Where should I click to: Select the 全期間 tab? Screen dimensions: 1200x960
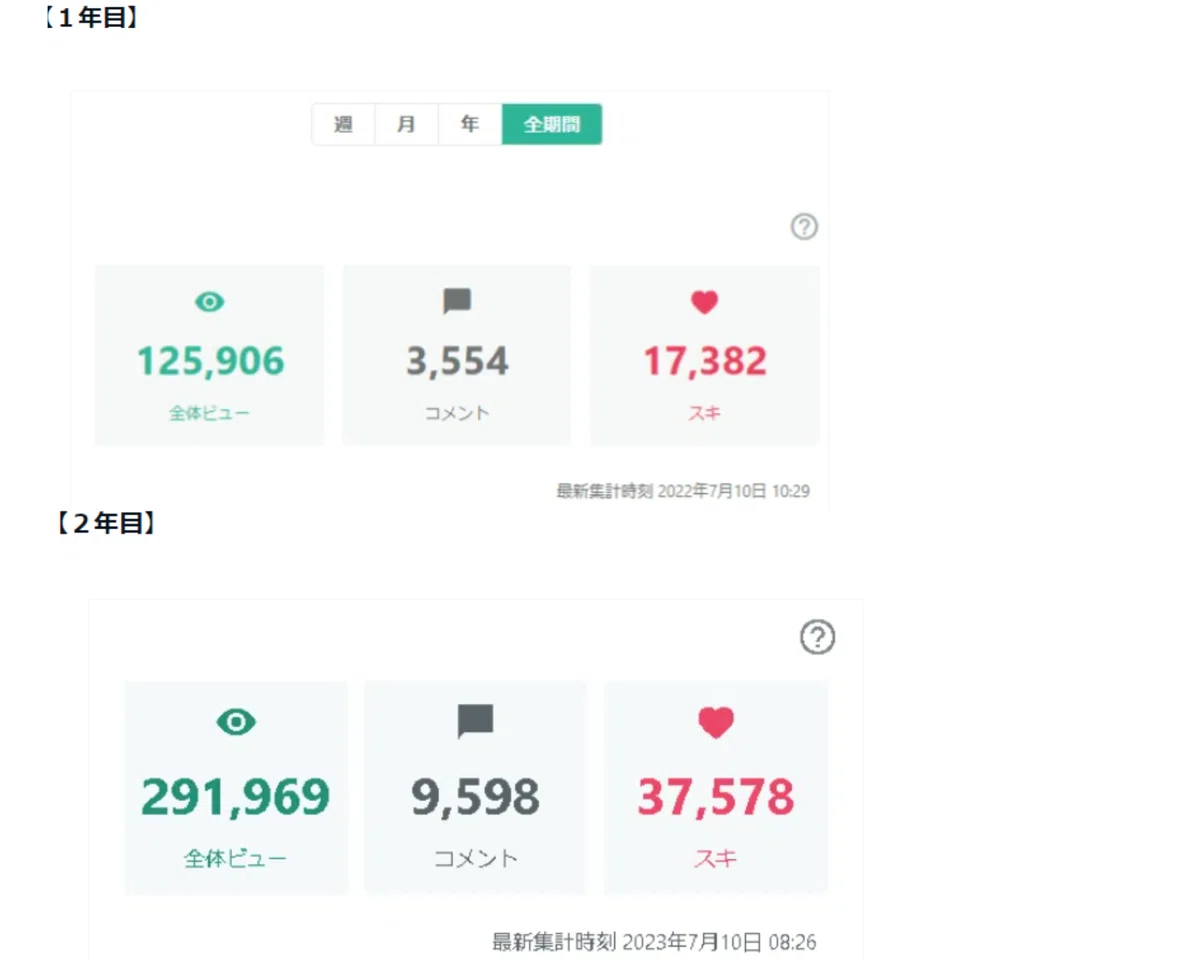pyautogui.click(x=552, y=125)
